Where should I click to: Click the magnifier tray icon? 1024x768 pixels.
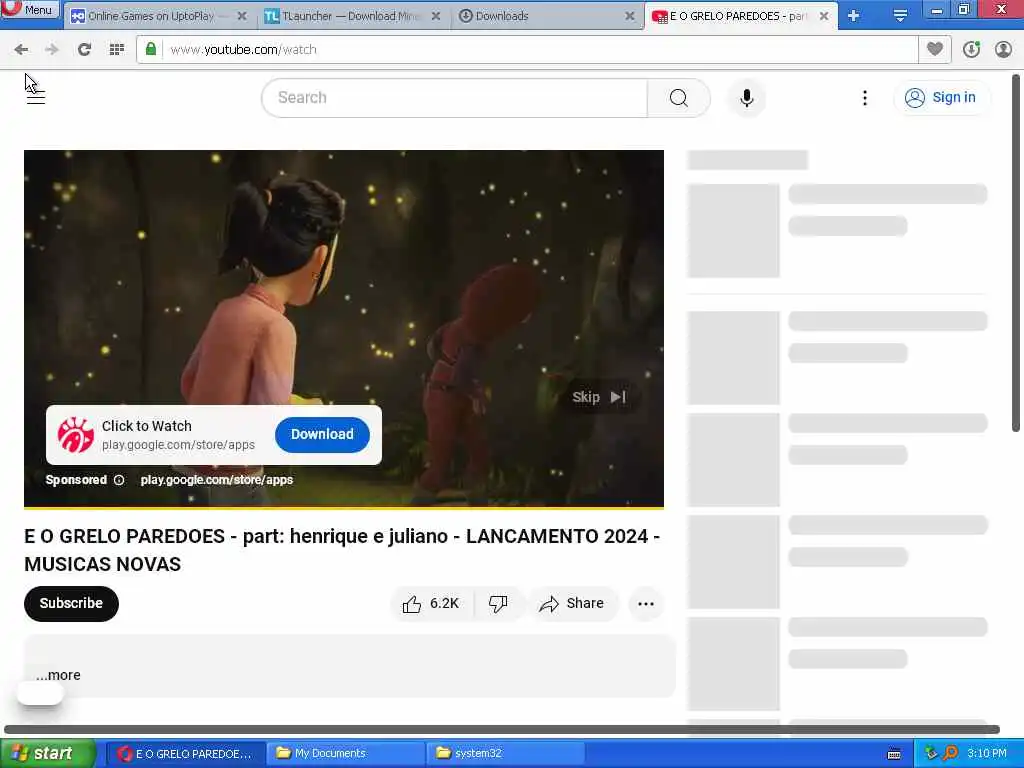point(950,754)
